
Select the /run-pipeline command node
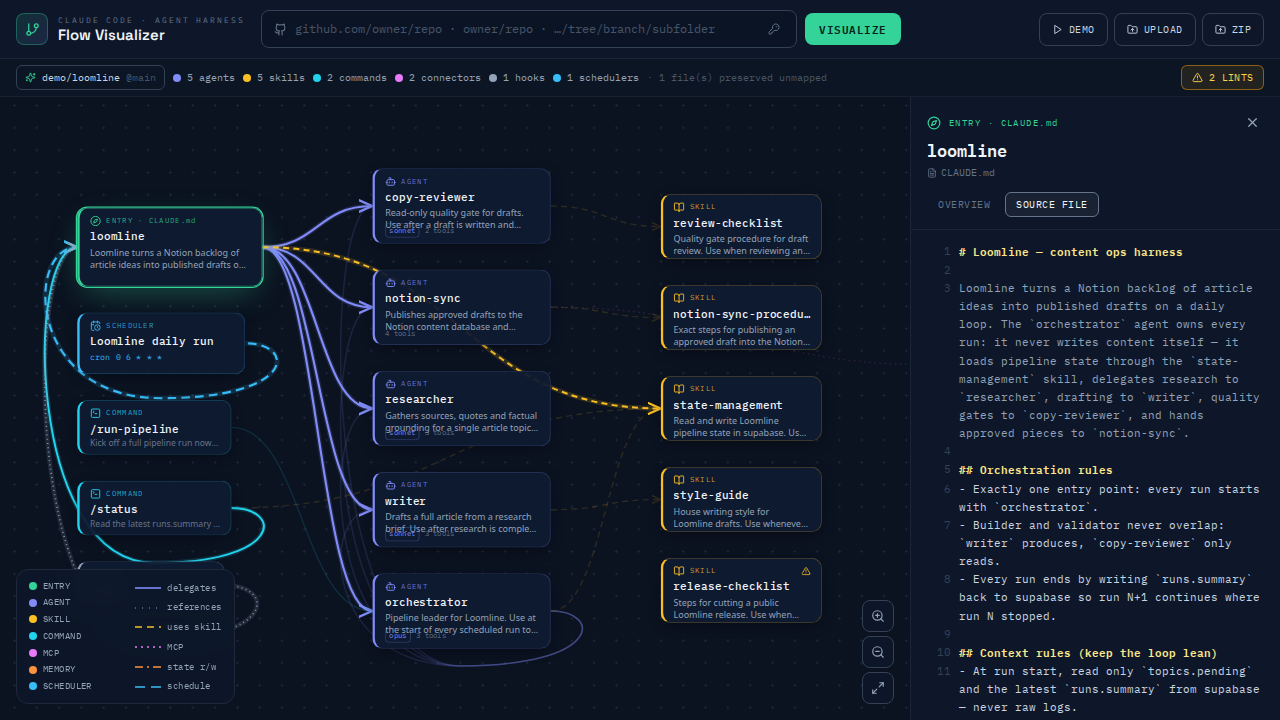pyautogui.click(x=154, y=427)
